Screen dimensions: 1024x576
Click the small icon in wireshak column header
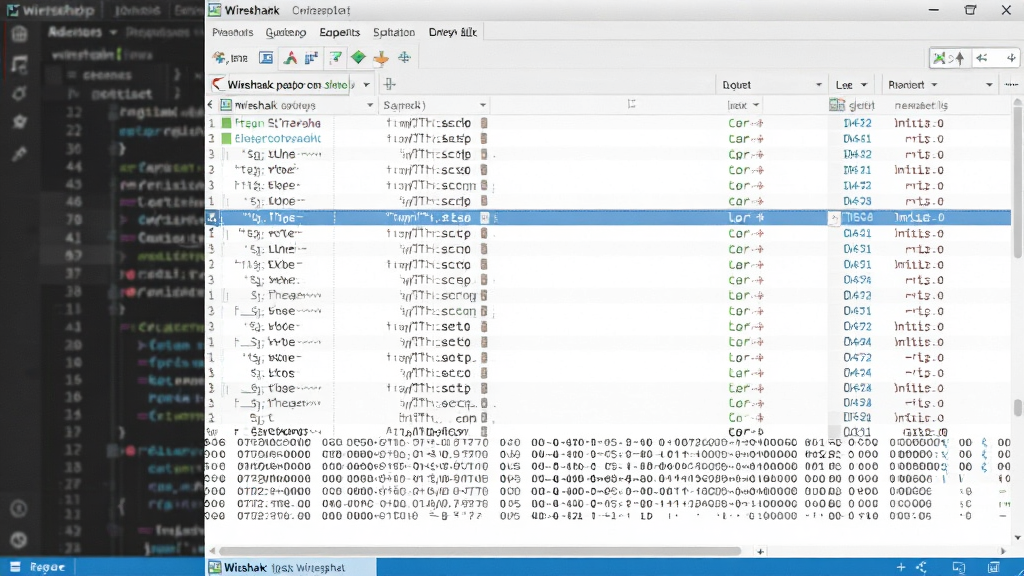click(226, 104)
